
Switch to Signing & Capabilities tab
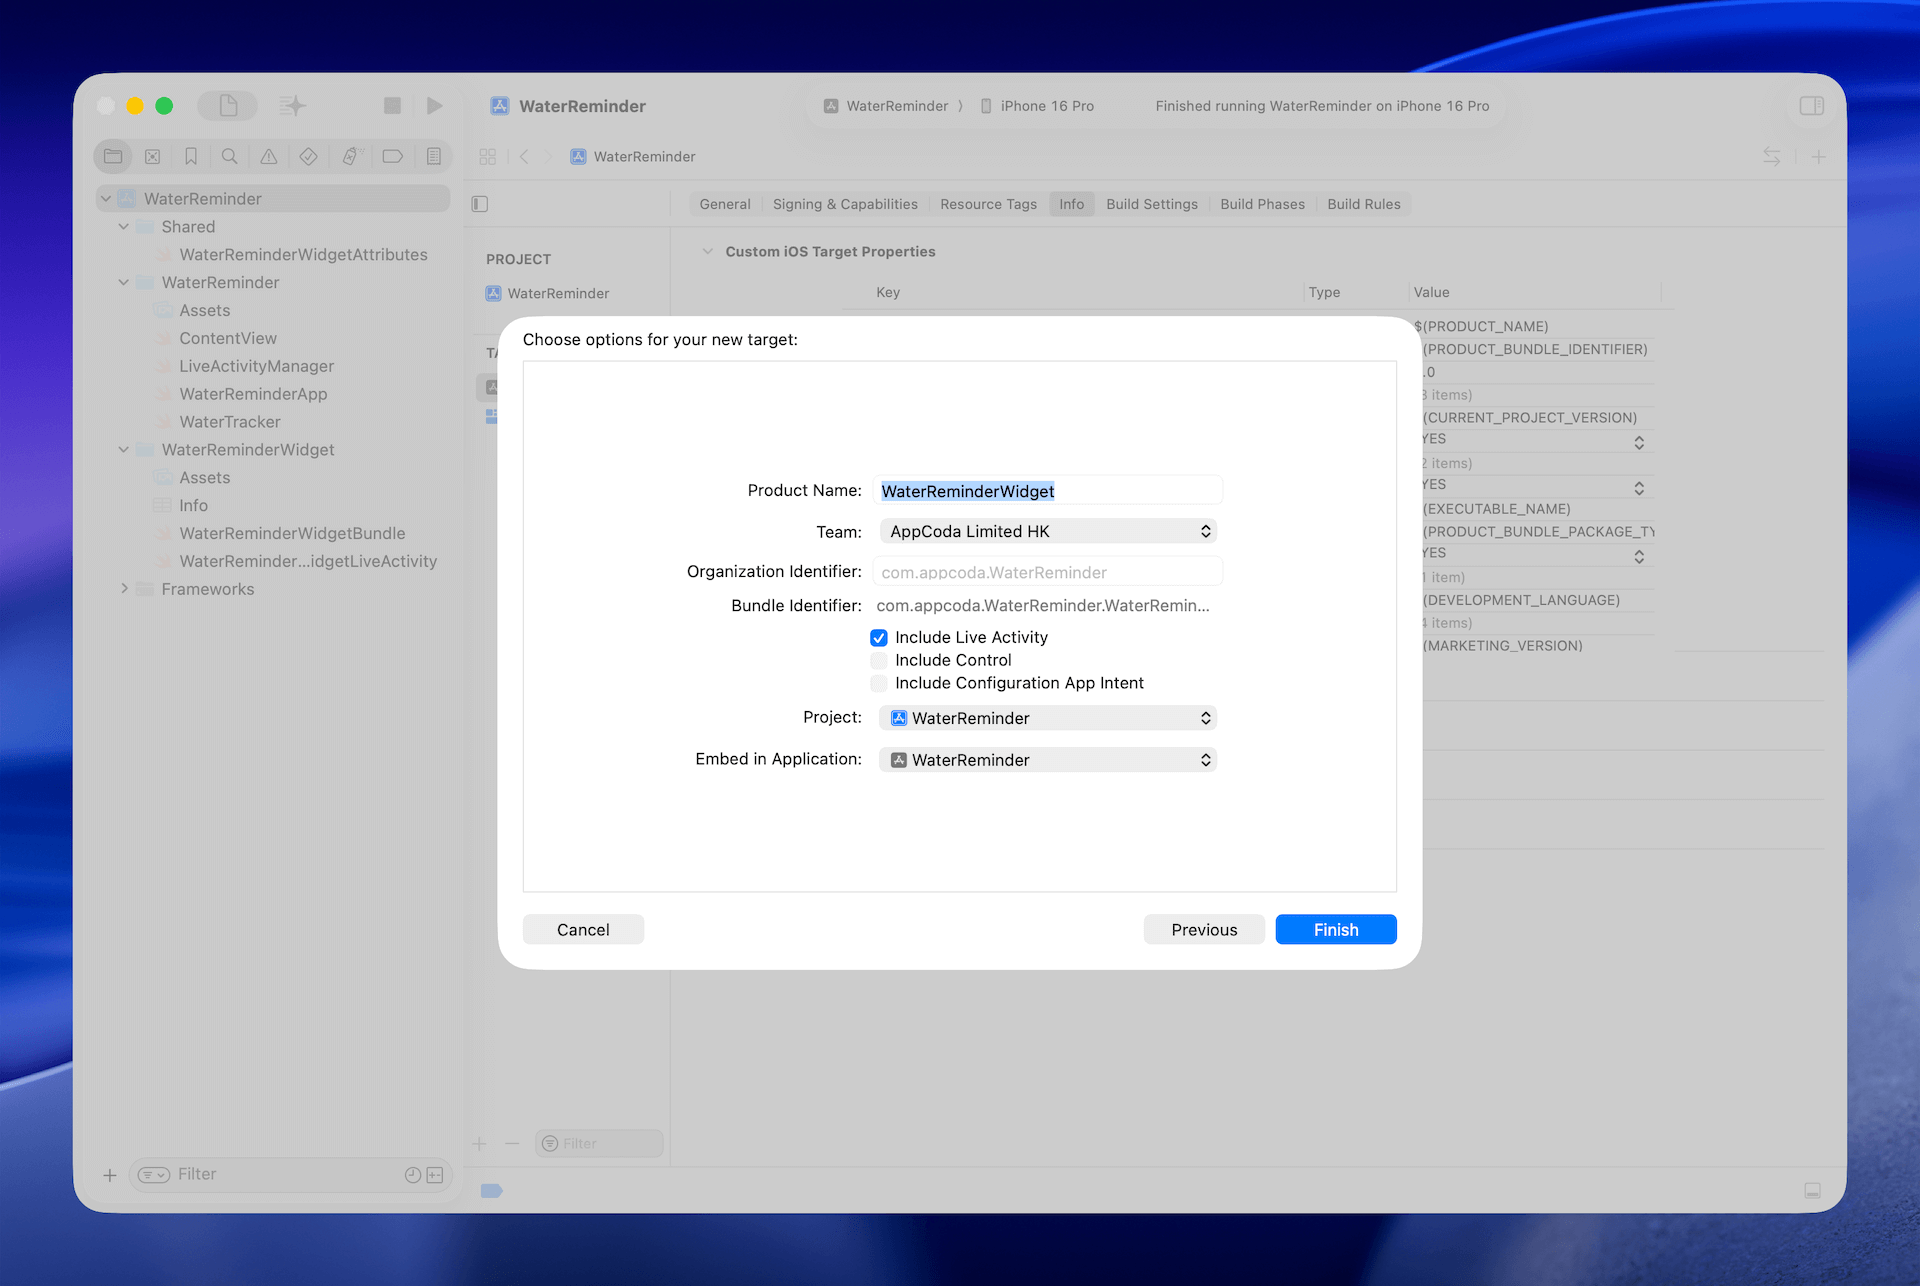pos(844,204)
